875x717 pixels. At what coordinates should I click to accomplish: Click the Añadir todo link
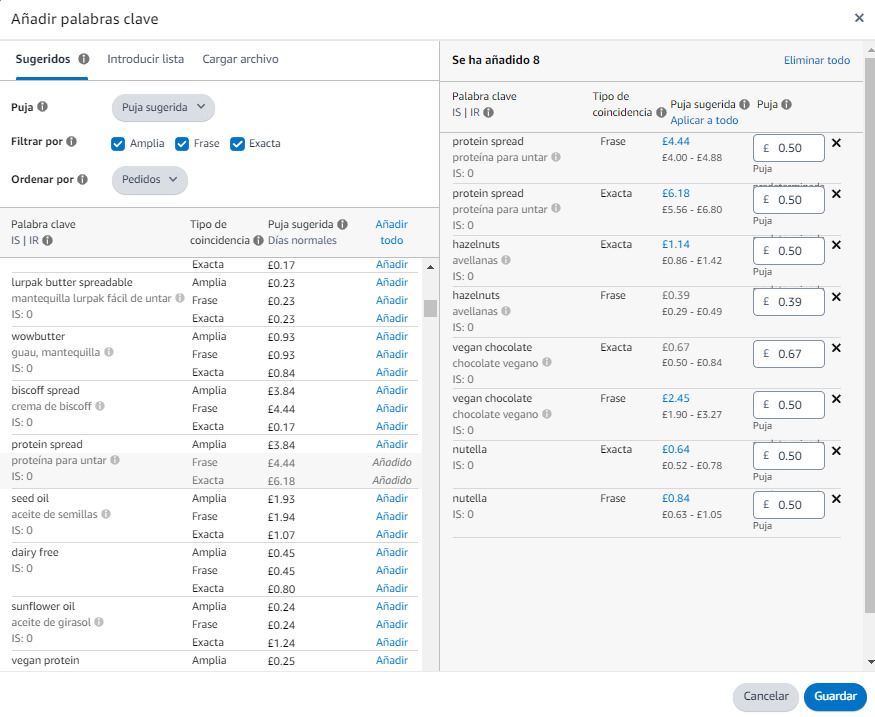coord(391,232)
